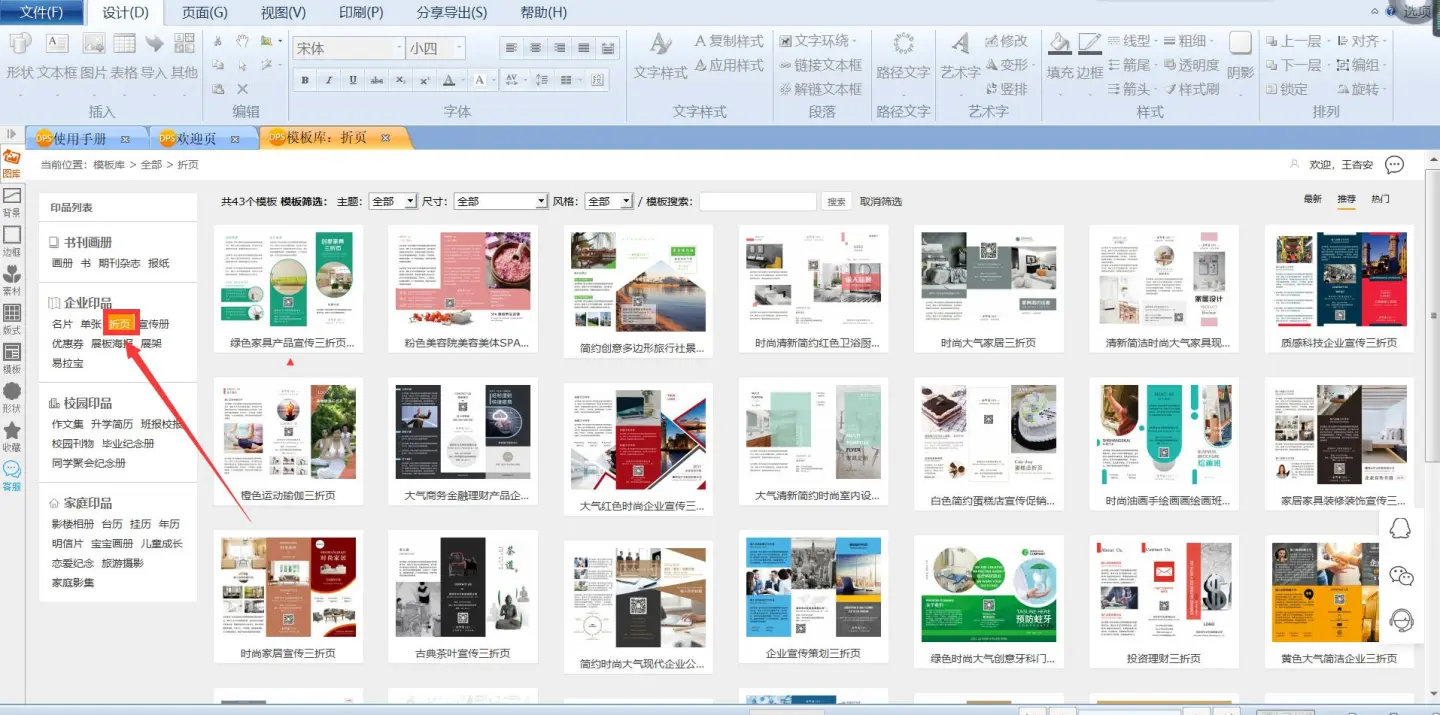1440x715 pixels.
Task: Click the 取消筛选 (Cancel filter) link
Action: point(881,201)
